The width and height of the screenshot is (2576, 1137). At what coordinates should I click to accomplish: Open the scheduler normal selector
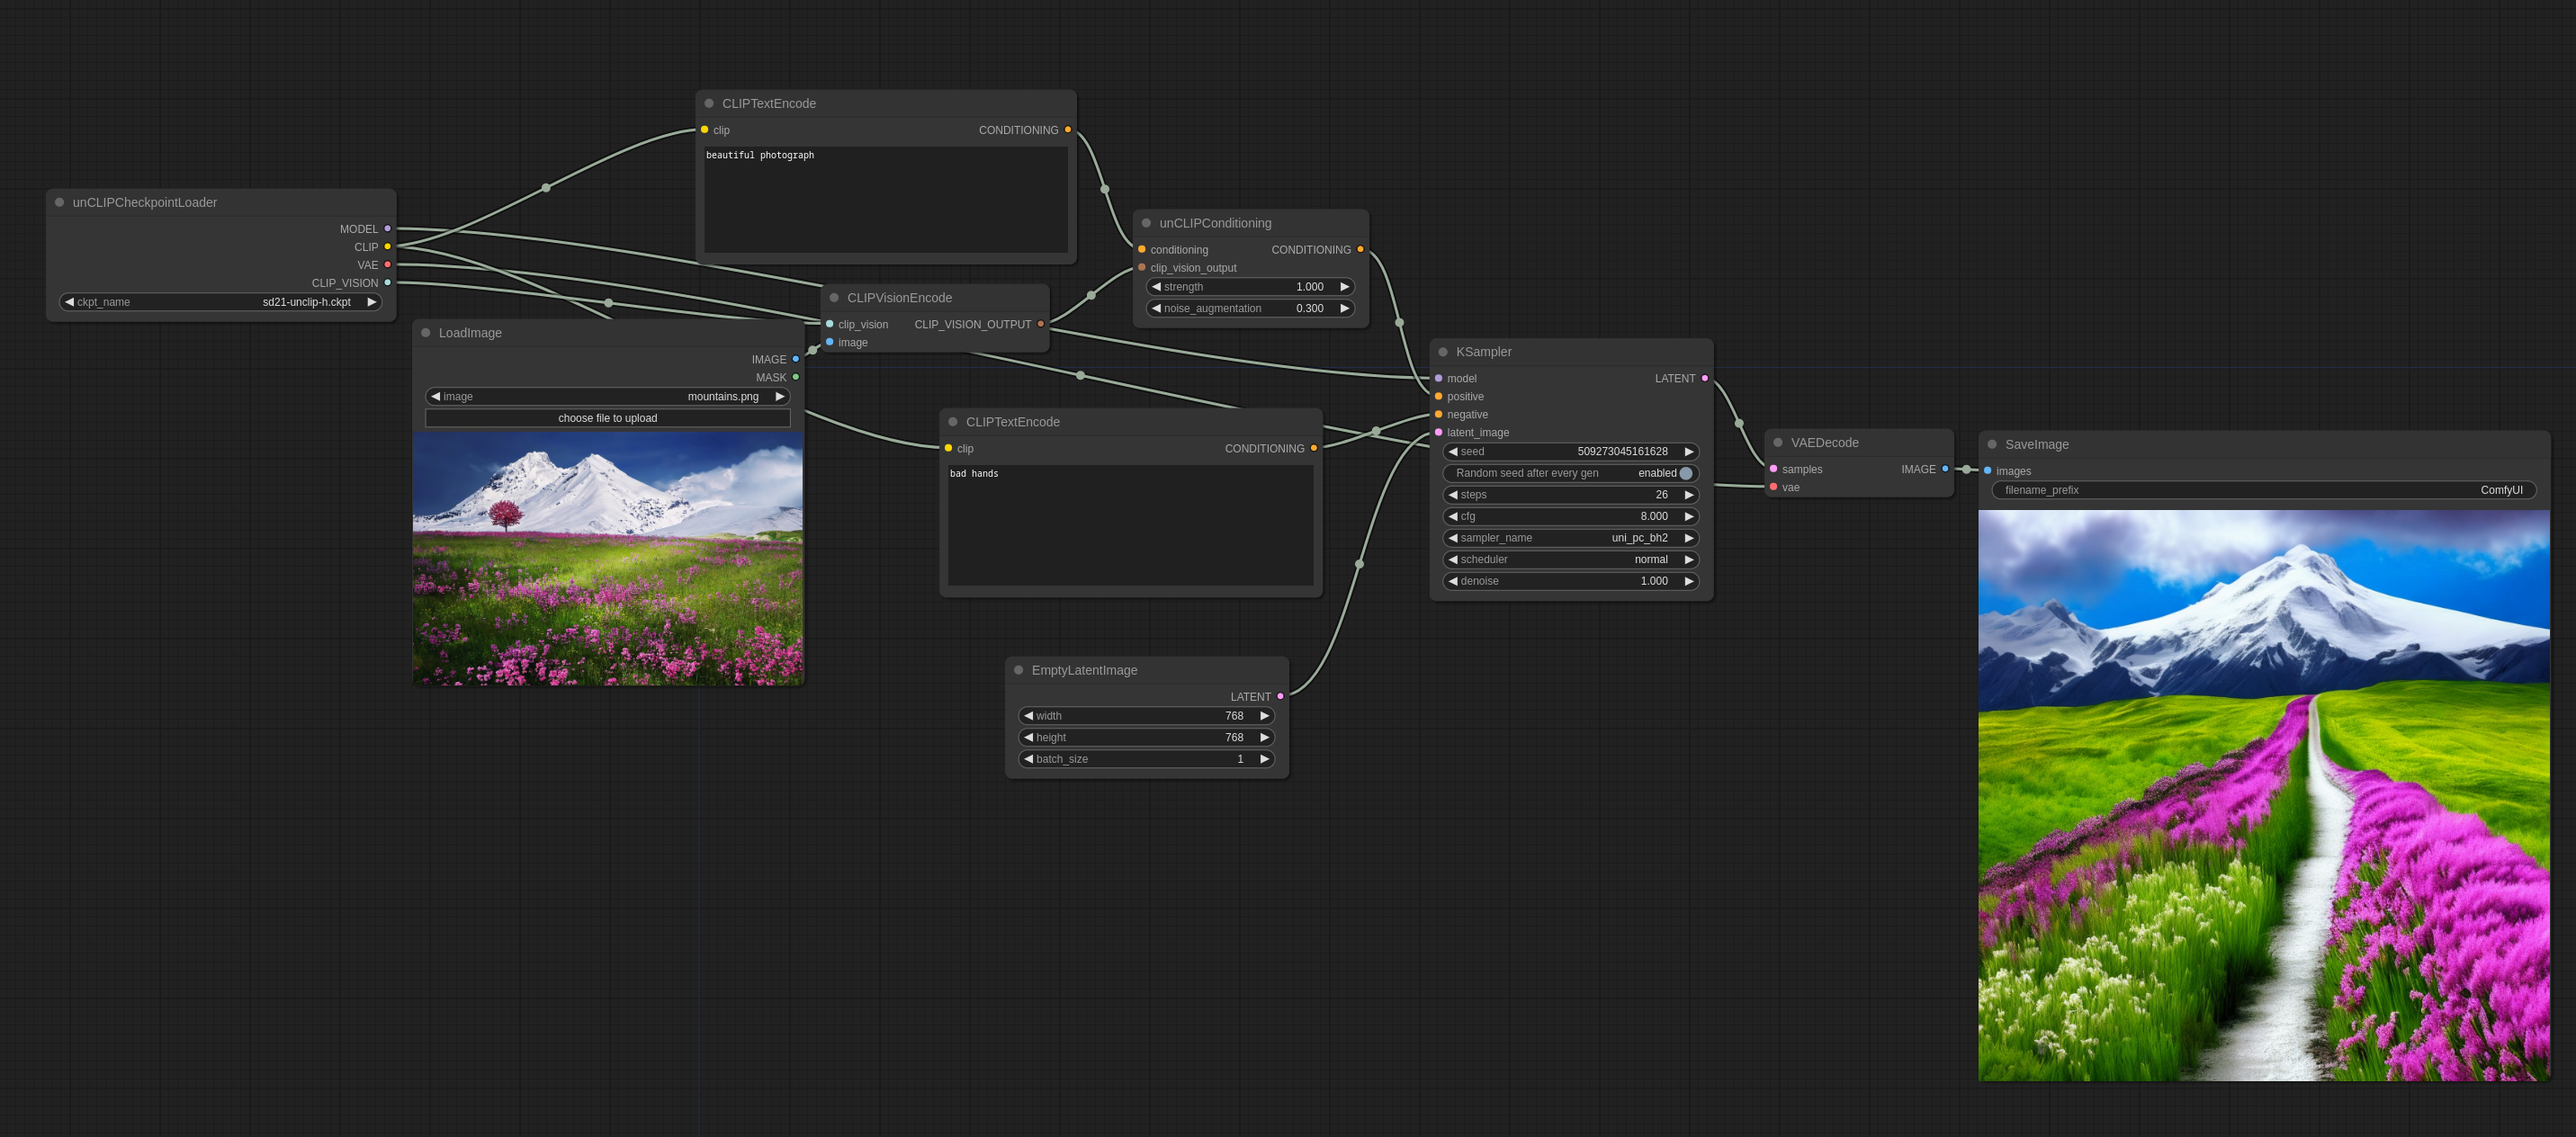pyautogui.click(x=1570, y=559)
